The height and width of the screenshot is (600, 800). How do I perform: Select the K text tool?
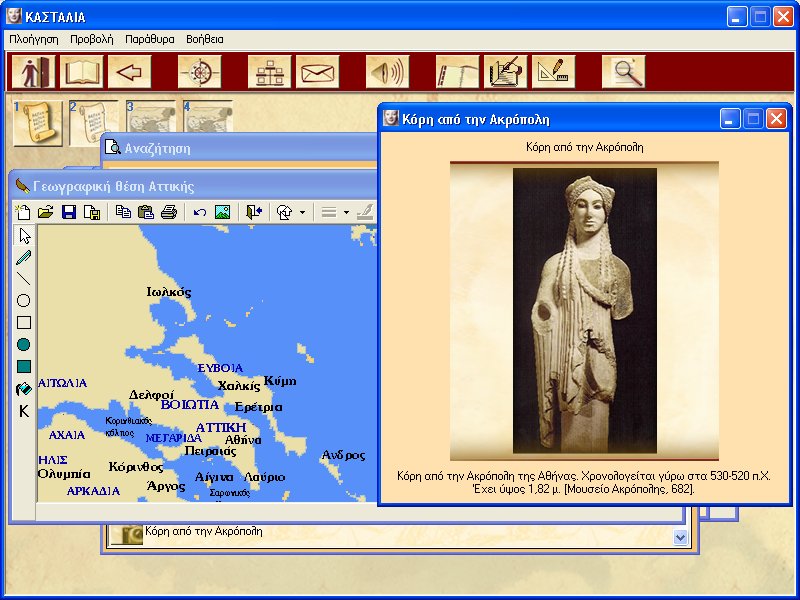tap(24, 411)
